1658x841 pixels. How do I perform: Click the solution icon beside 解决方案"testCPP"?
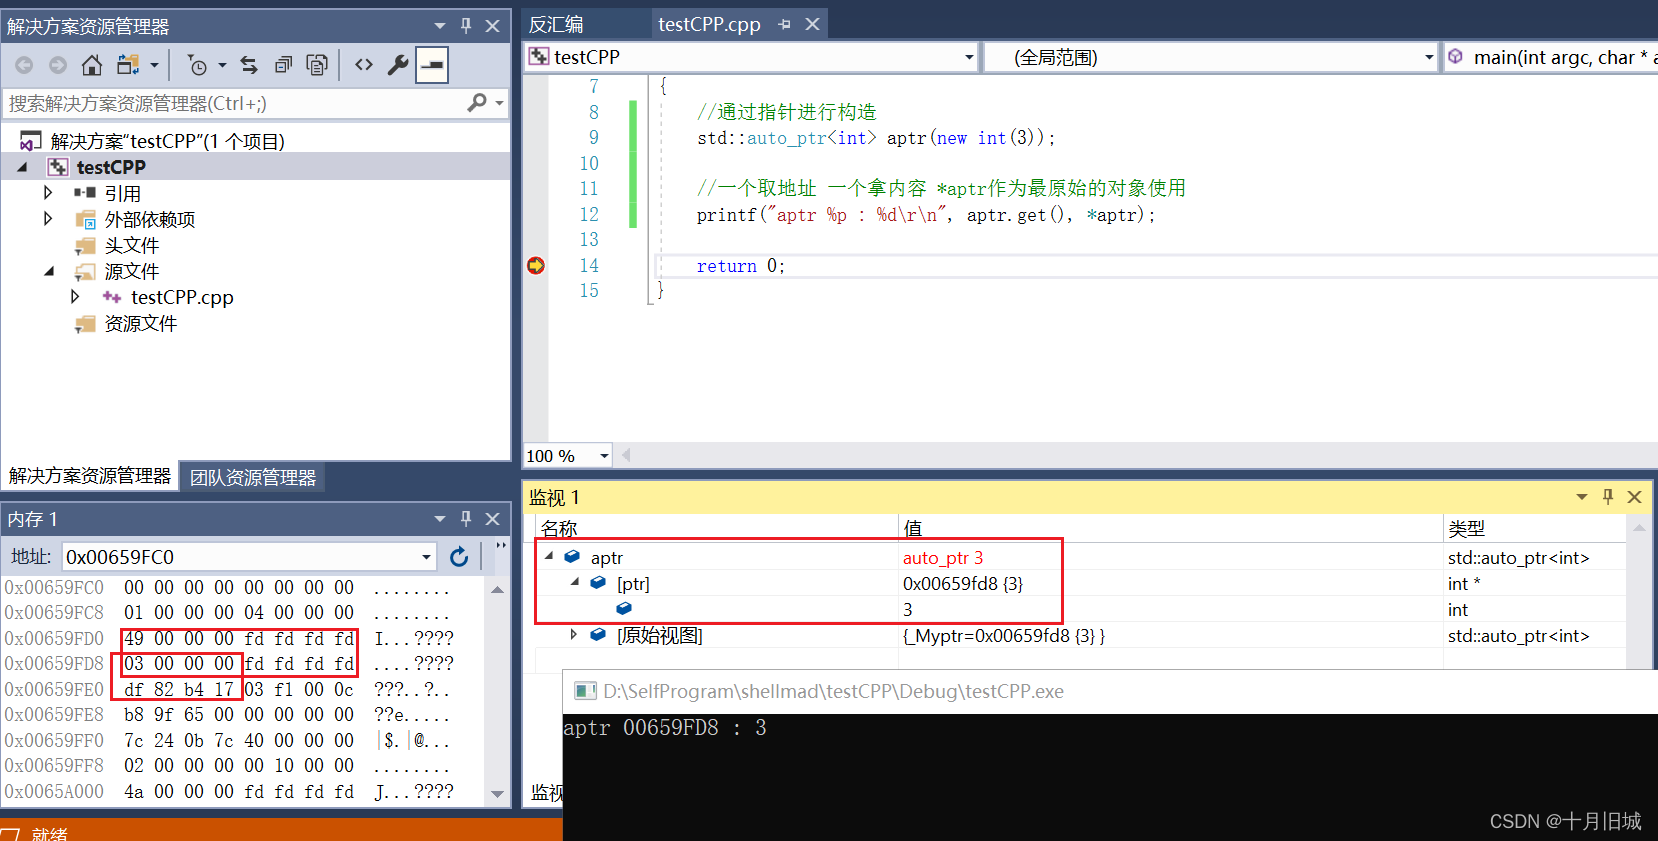(x=31, y=141)
